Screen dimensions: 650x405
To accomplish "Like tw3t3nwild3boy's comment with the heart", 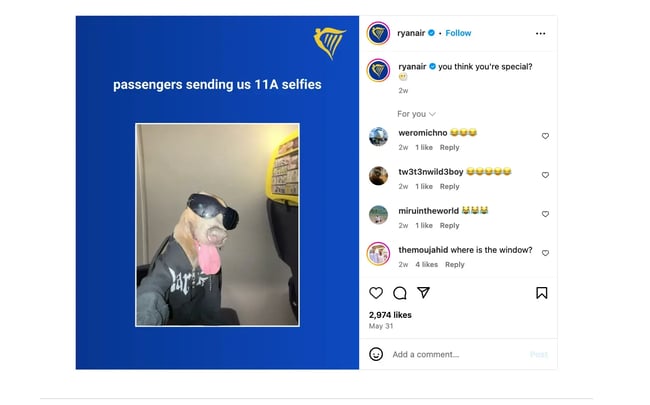I will [x=545, y=175].
